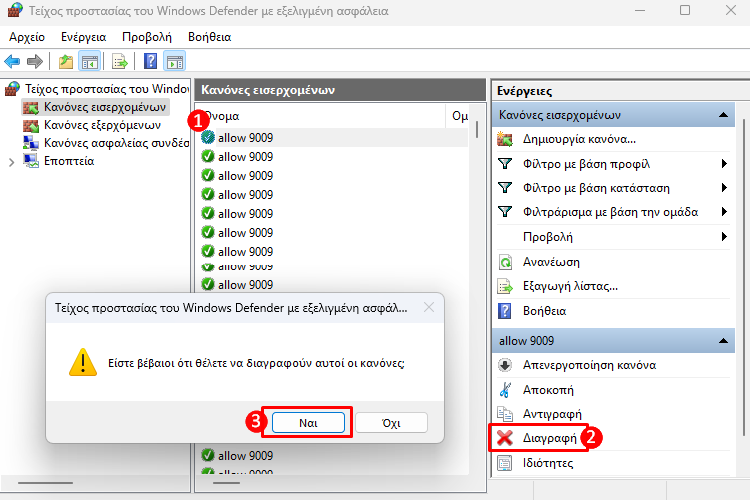Click the funnel icon beside Φίλτρο με βάση κατάσταση
Screen dimensions: 750x500
pos(505,188)
